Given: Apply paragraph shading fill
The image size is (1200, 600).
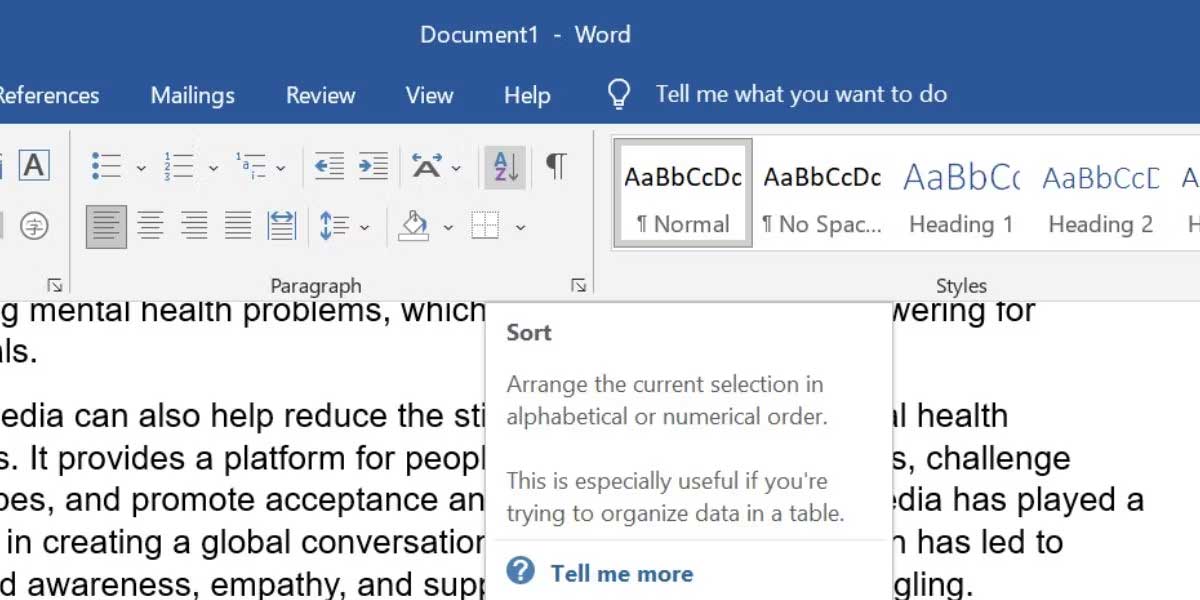Looking at the screenshot, I should tap(414, 226).
